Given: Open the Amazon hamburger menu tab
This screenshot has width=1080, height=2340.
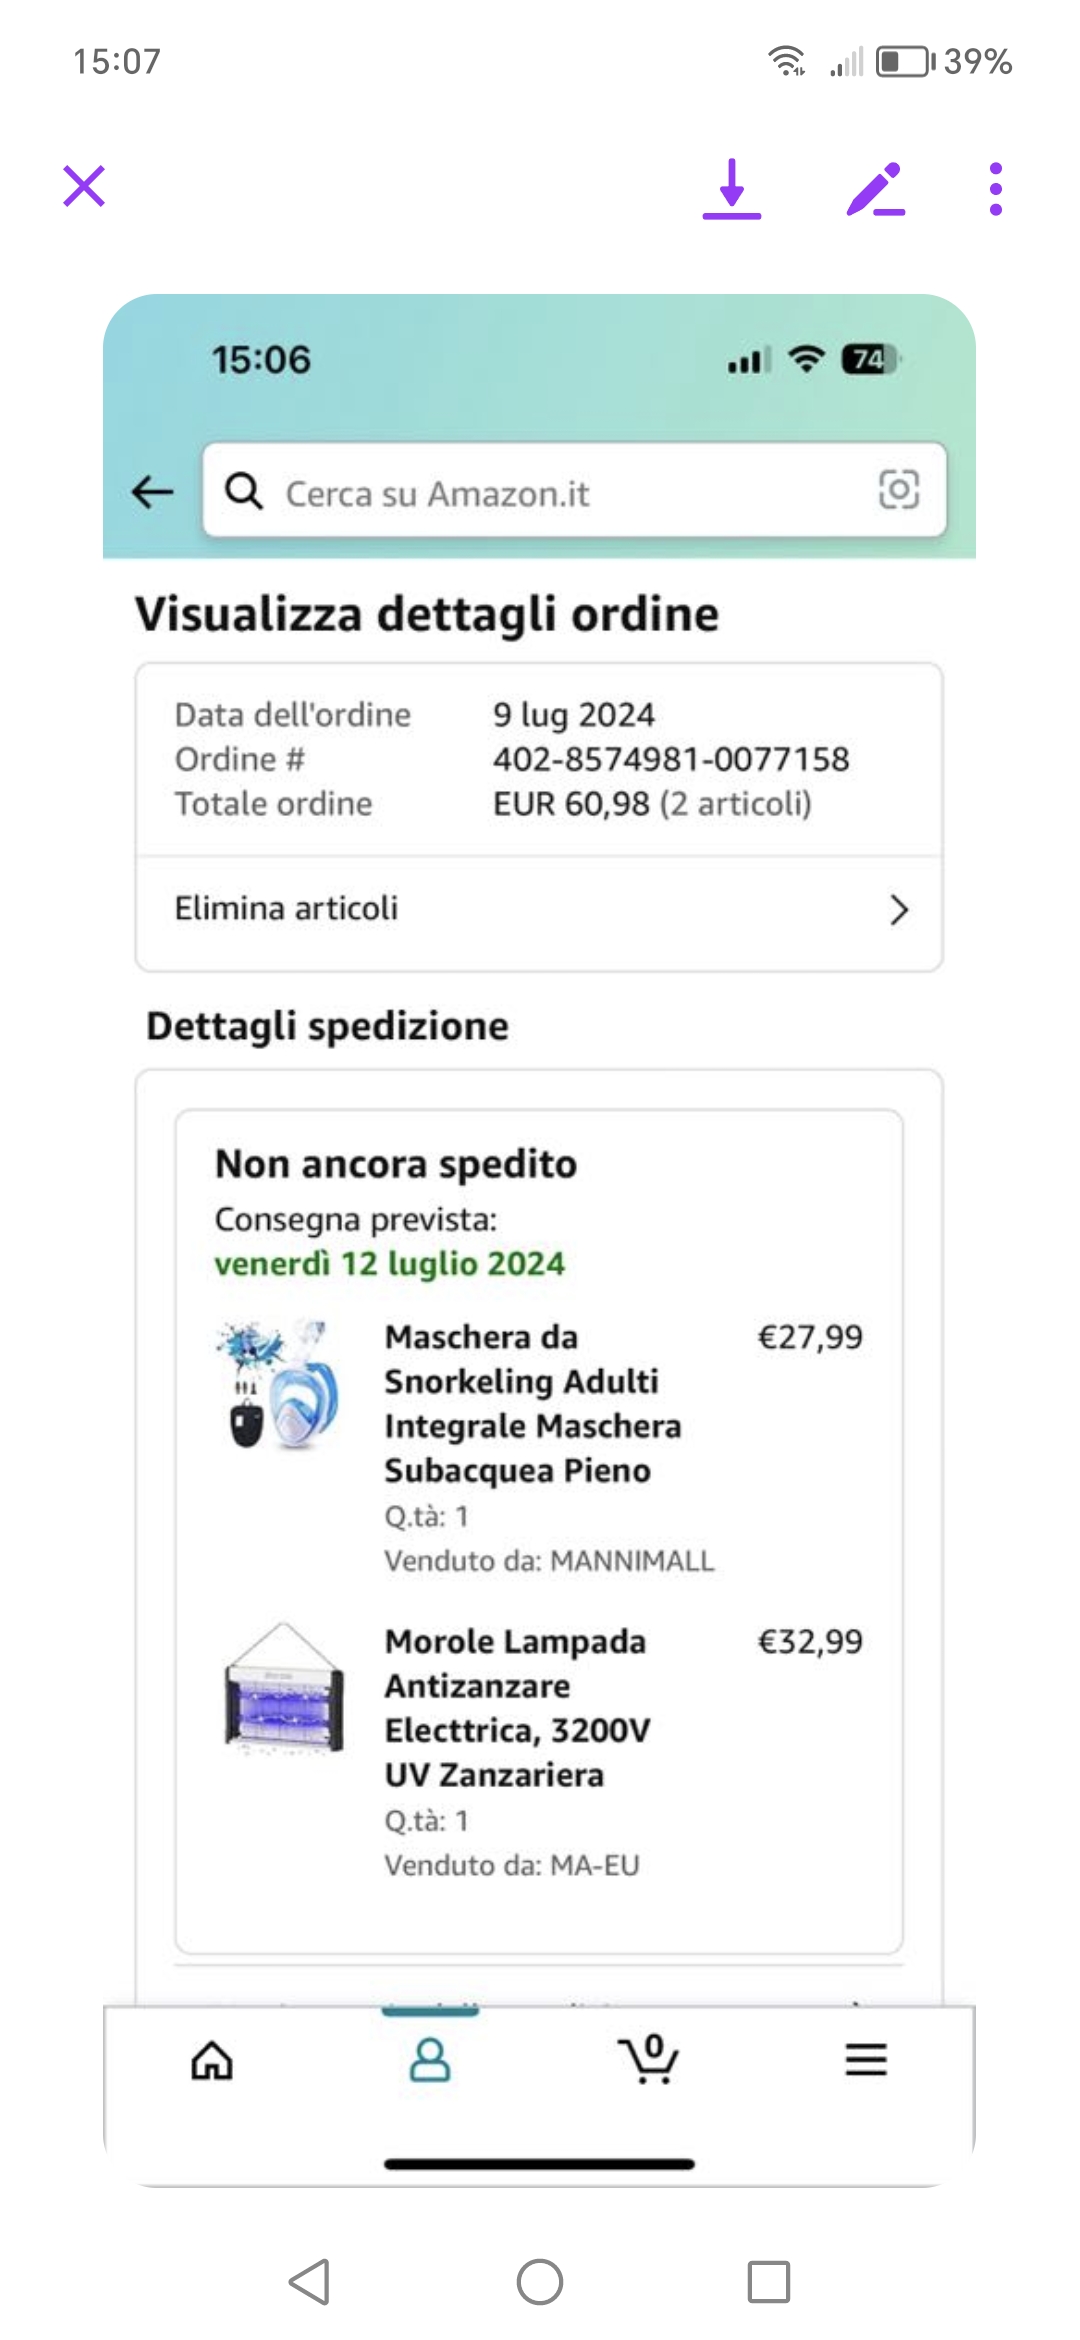Looking at the screenshot, I should pos(866,2060).
